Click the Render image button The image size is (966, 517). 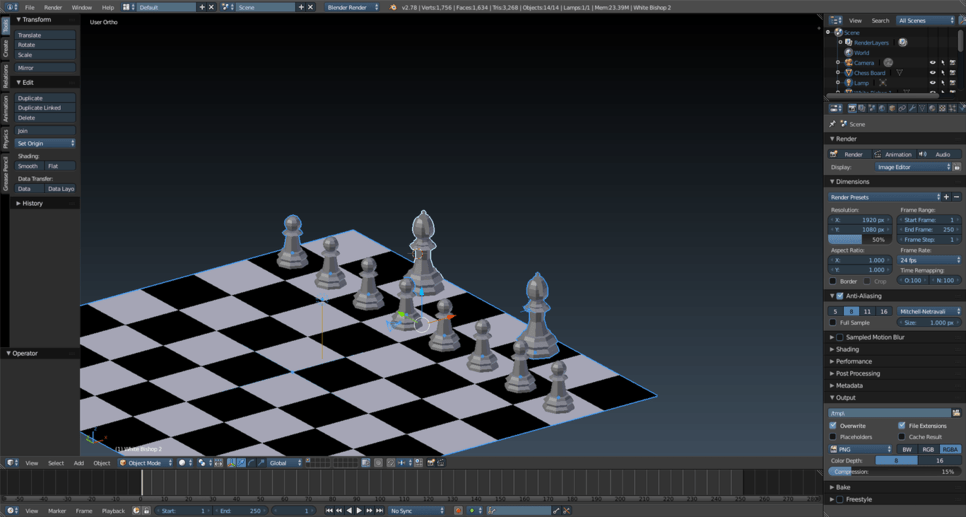[848, 154]
